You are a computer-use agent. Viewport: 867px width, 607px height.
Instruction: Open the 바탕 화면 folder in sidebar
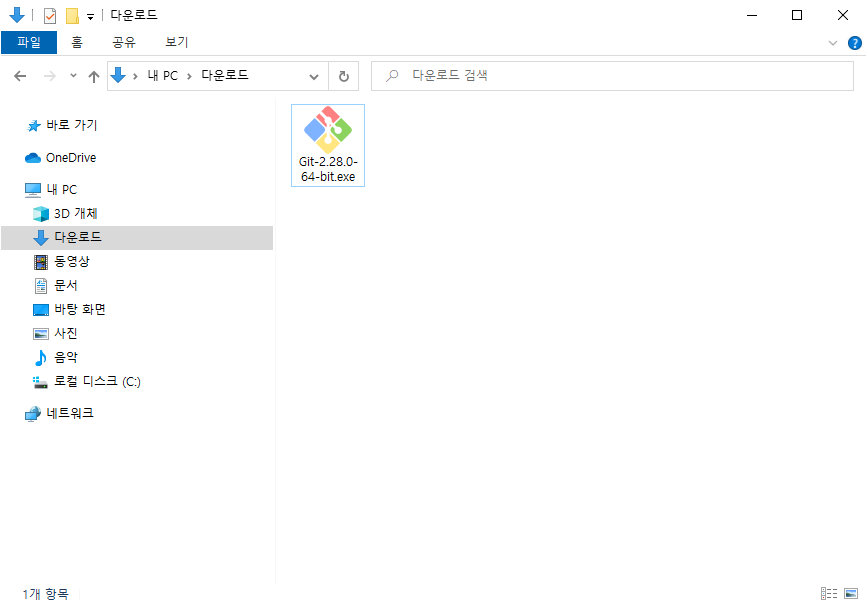[69, 310]
